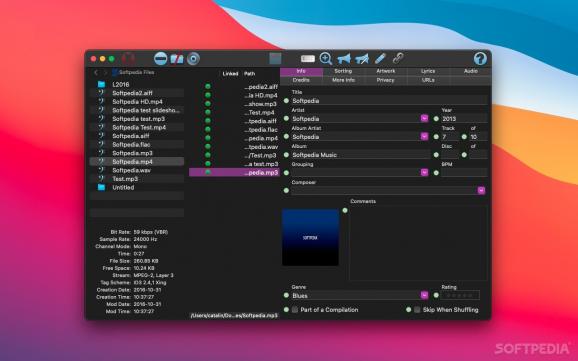Click the crossed-out megaphone icon
Image resolution: width=578 pixels, height=361 pixels.
362,59
